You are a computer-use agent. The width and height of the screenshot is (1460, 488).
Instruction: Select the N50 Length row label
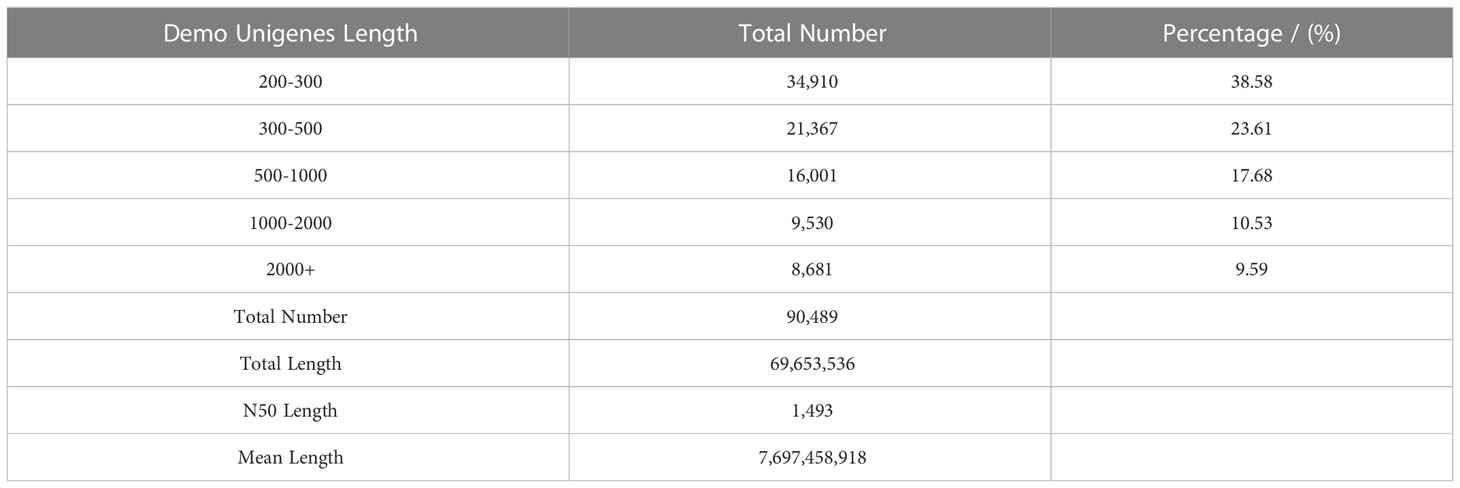(x=290, y=411)
